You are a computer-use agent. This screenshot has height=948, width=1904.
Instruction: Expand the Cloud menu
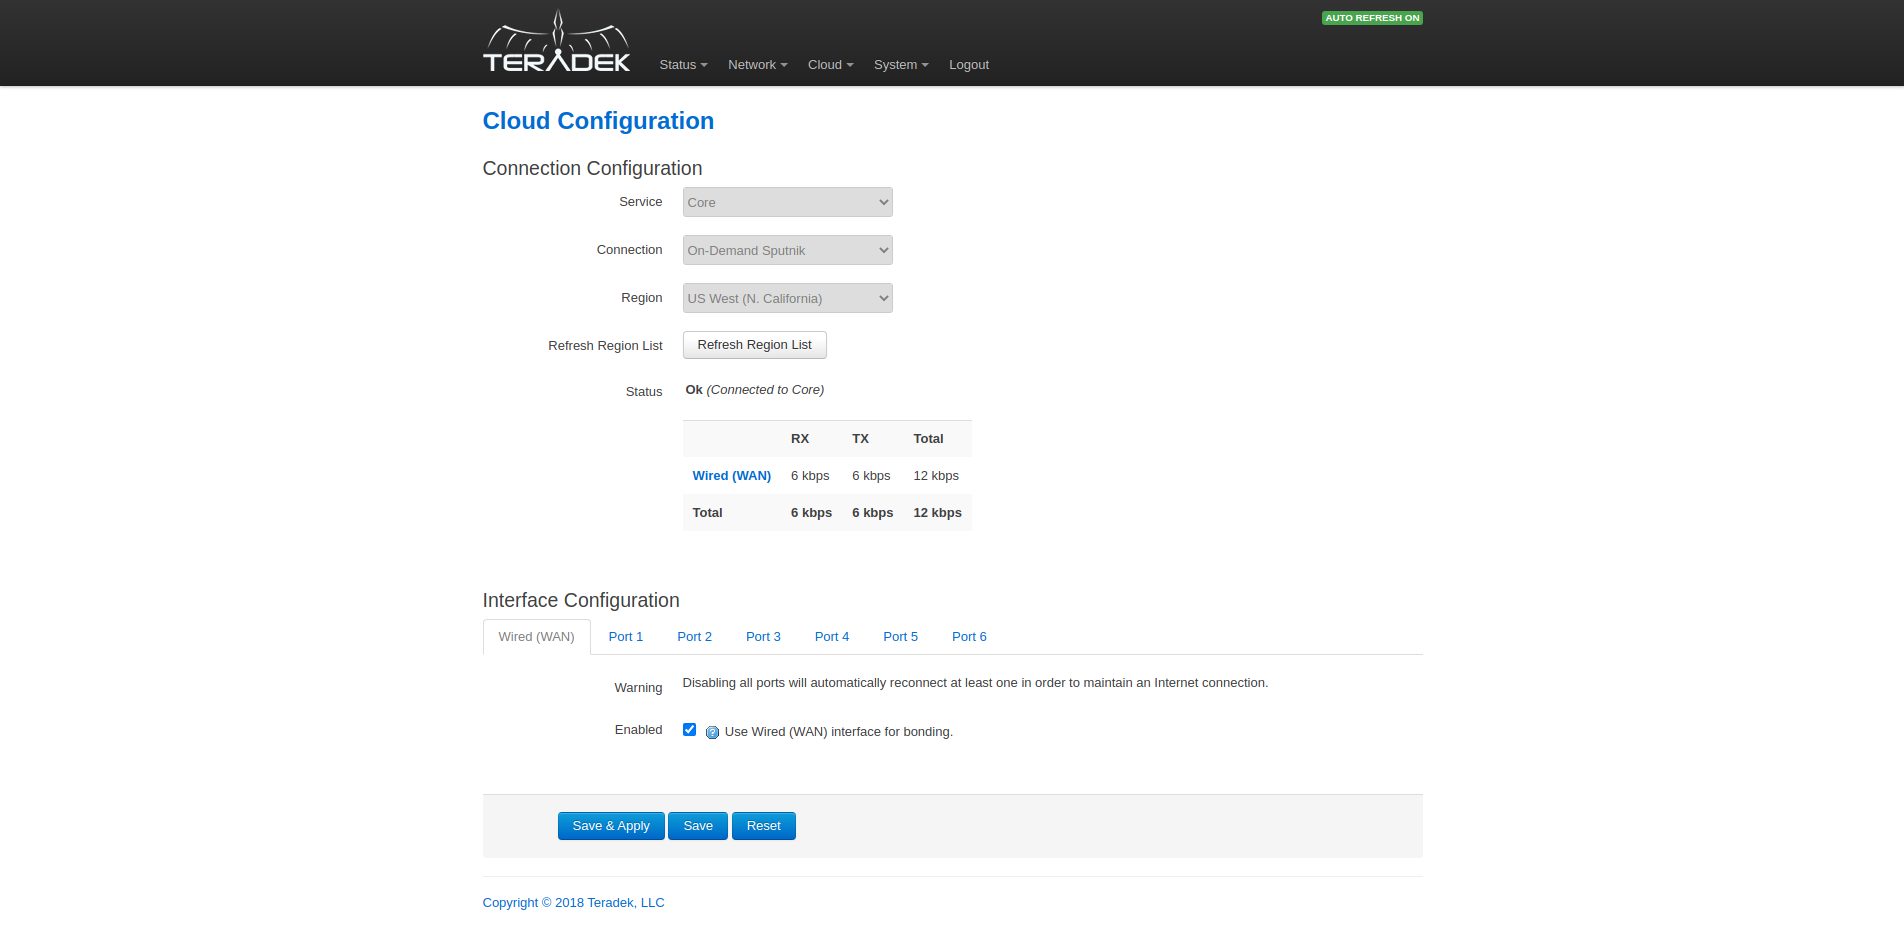830,65
